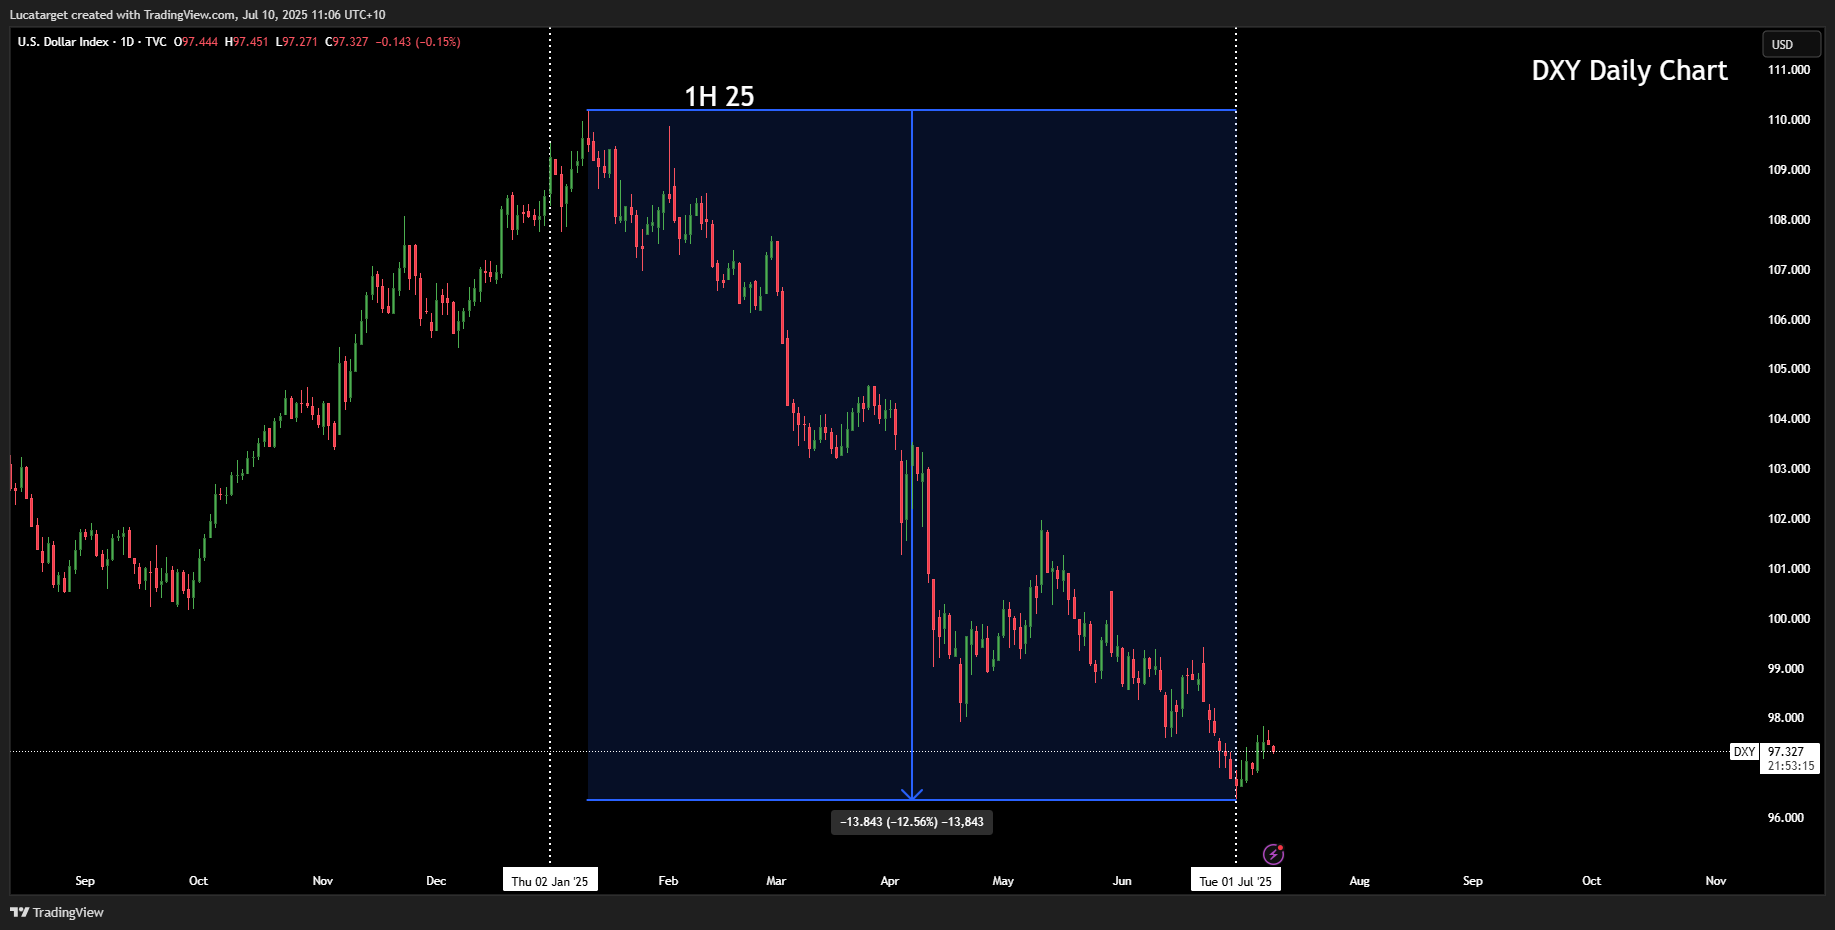This screenshot has width=1835, height=930.
Task: Click the TradingView logo at bottom left
Action: coord(57,912)
